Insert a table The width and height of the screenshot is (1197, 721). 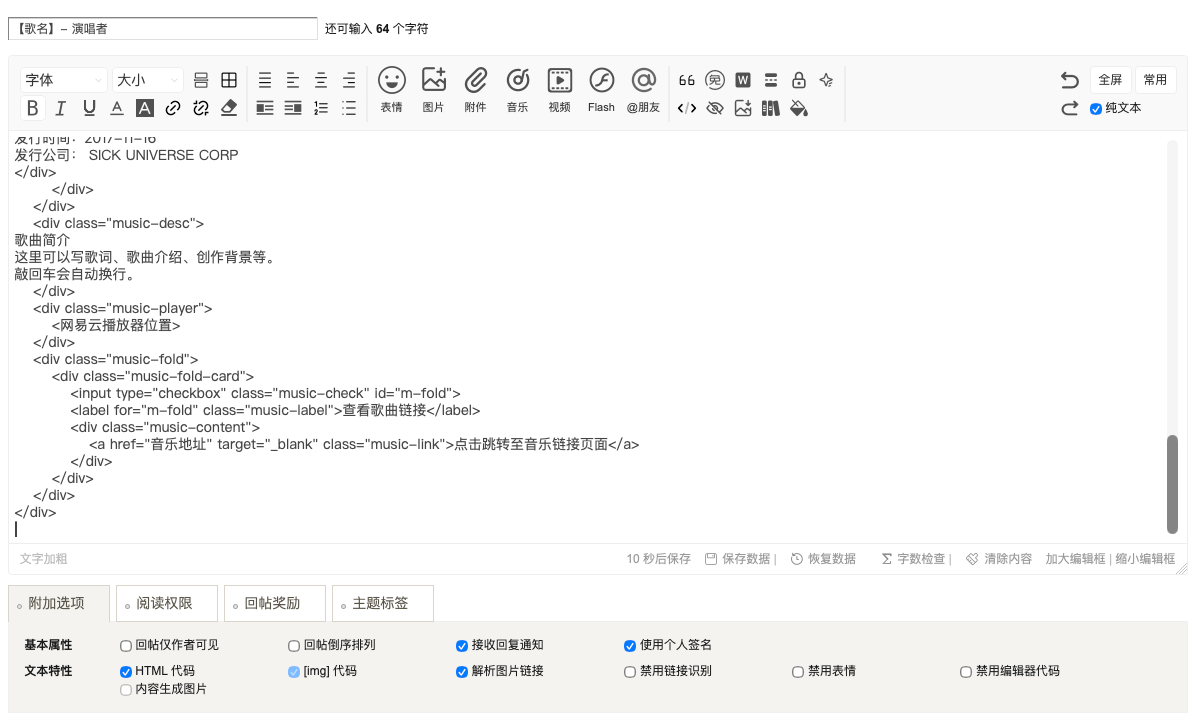click(x=228, y=80)
